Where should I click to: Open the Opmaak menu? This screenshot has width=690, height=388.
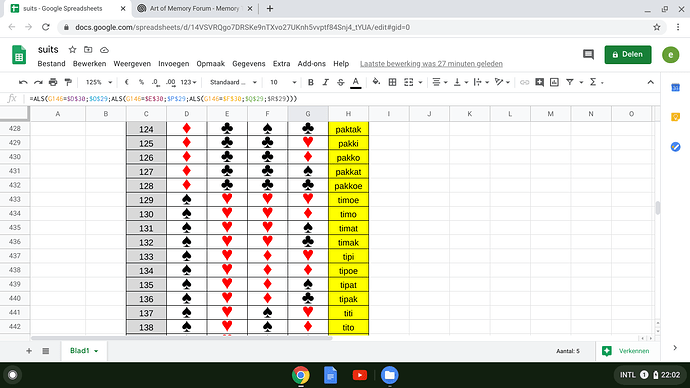210,64
